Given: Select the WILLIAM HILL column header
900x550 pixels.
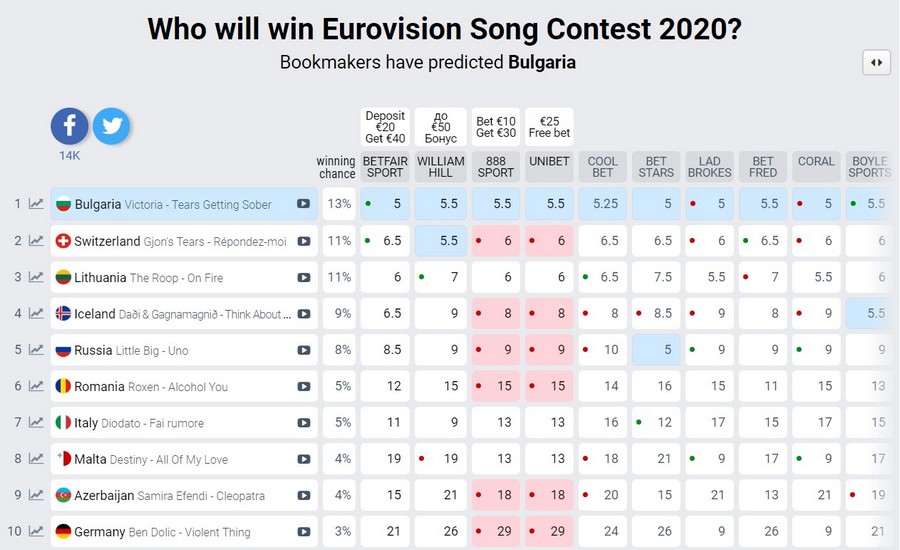Looking at the screenshot, I should pos(440,167).
